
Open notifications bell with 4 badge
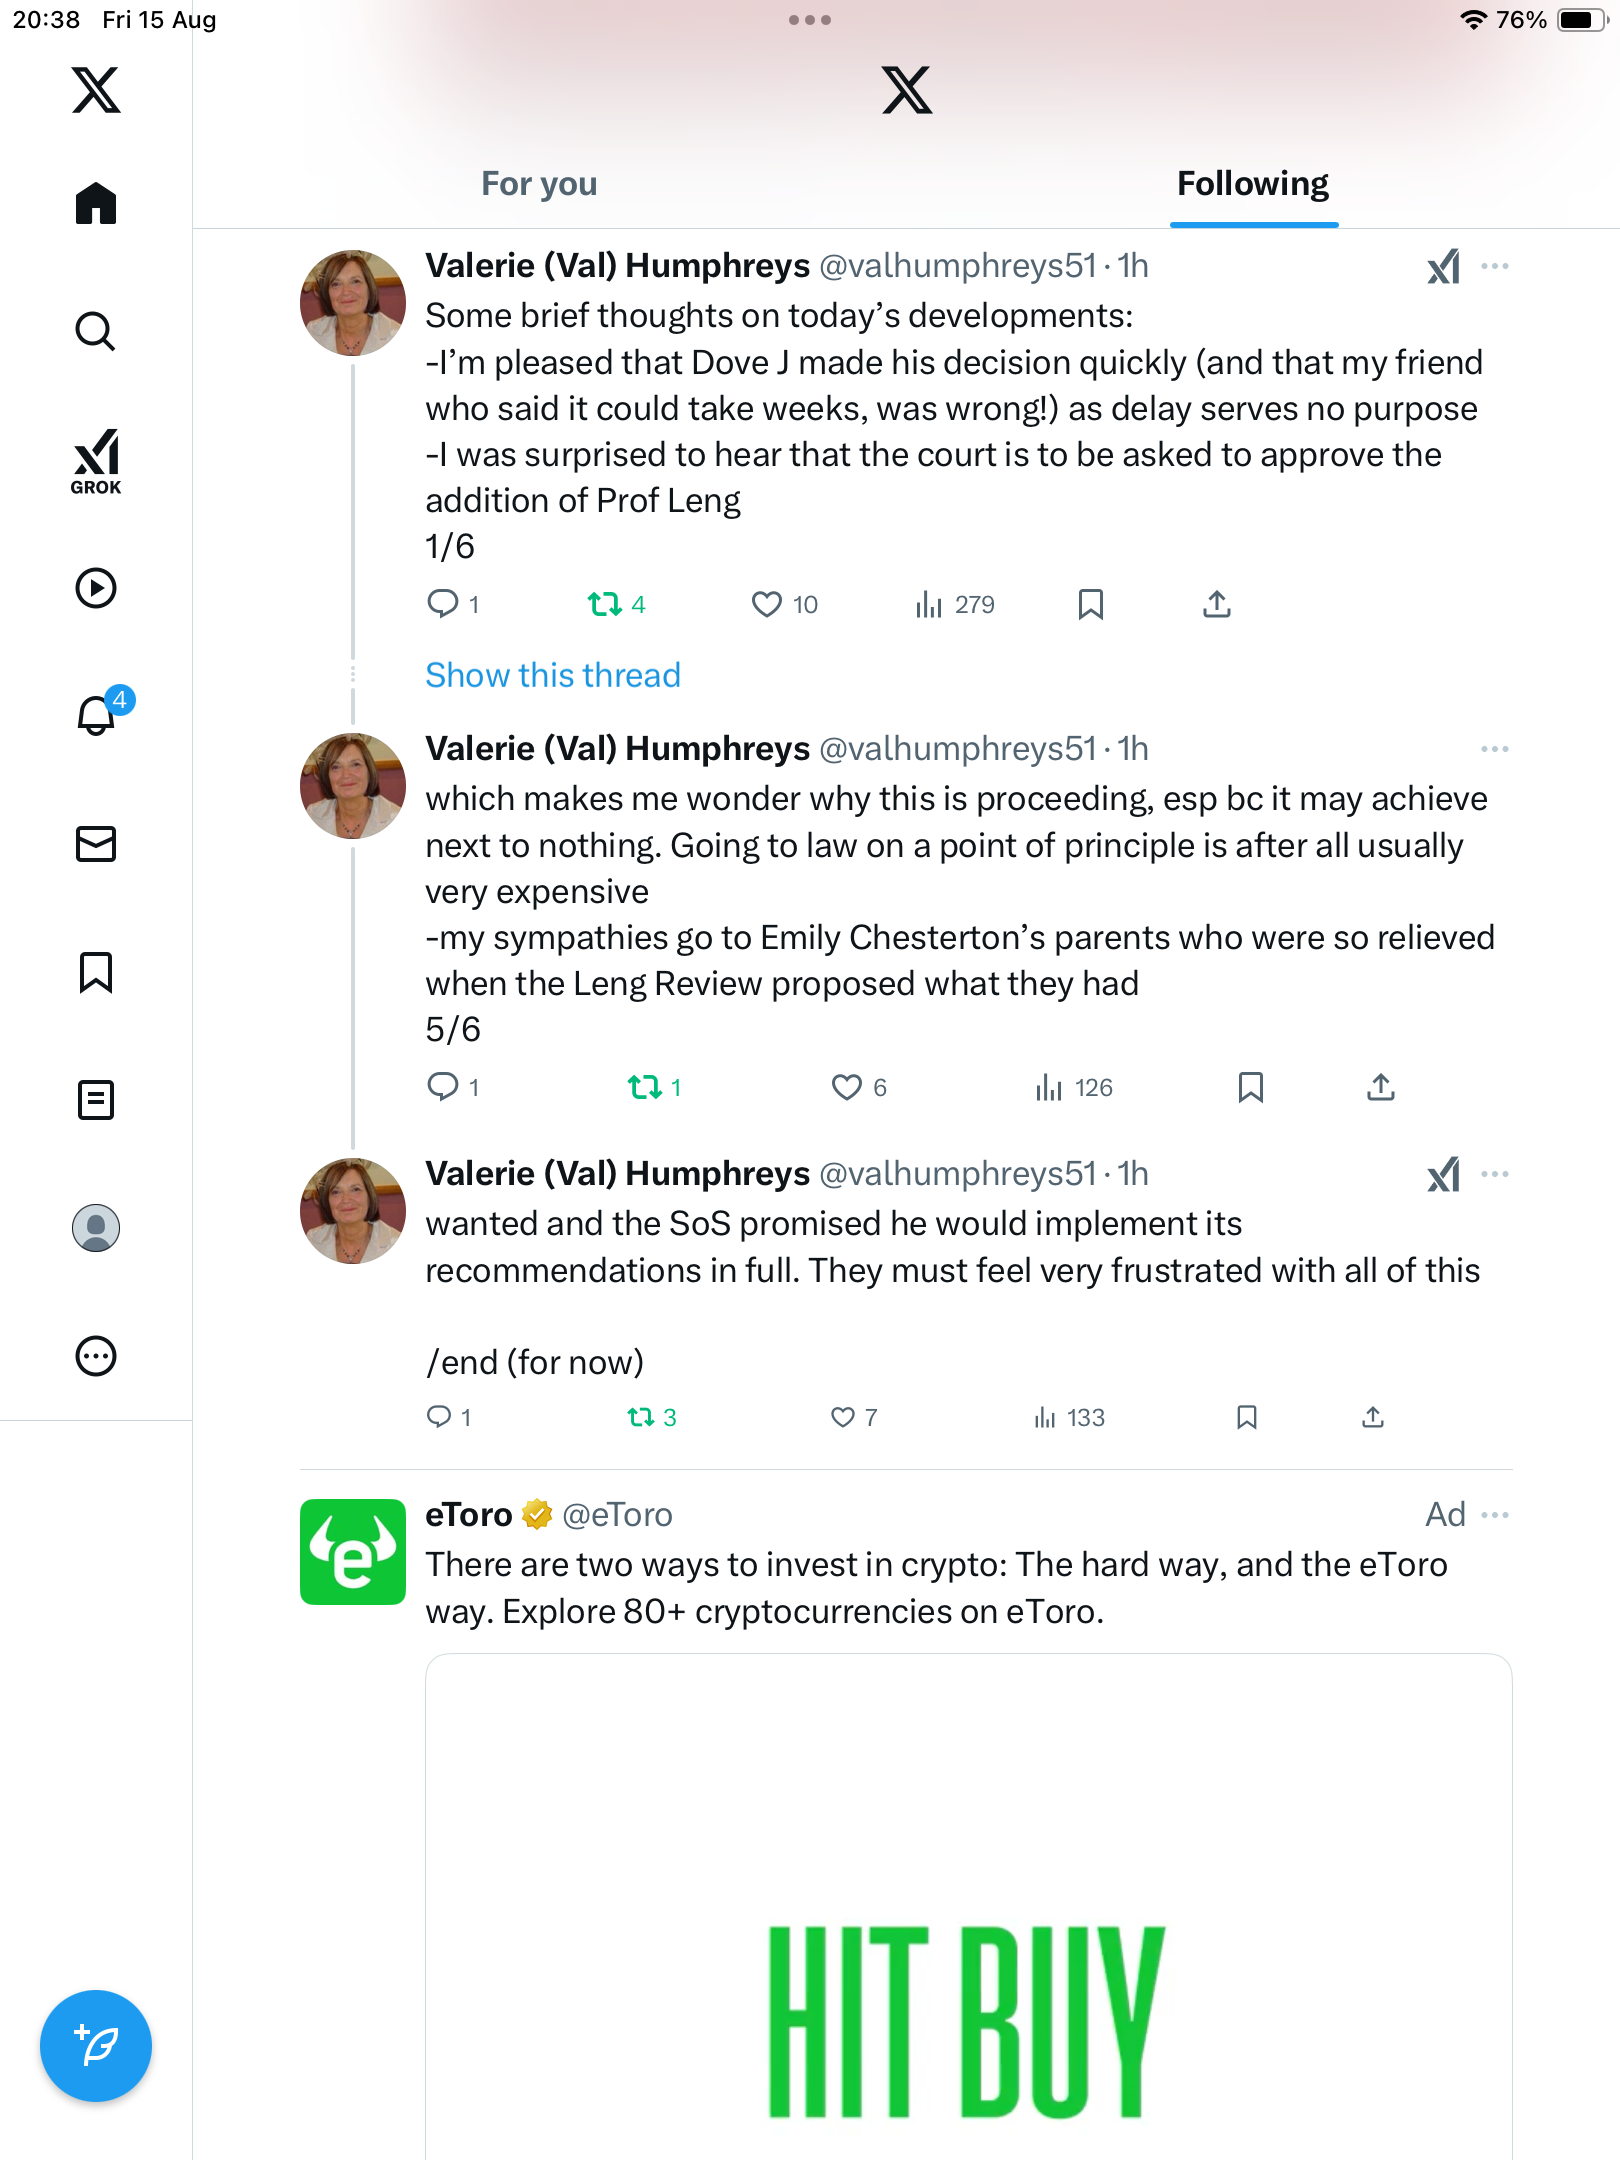pos(97,715)
